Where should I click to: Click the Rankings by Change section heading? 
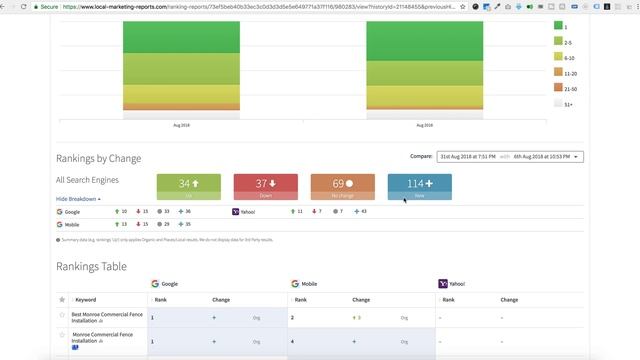click(98, 158)
